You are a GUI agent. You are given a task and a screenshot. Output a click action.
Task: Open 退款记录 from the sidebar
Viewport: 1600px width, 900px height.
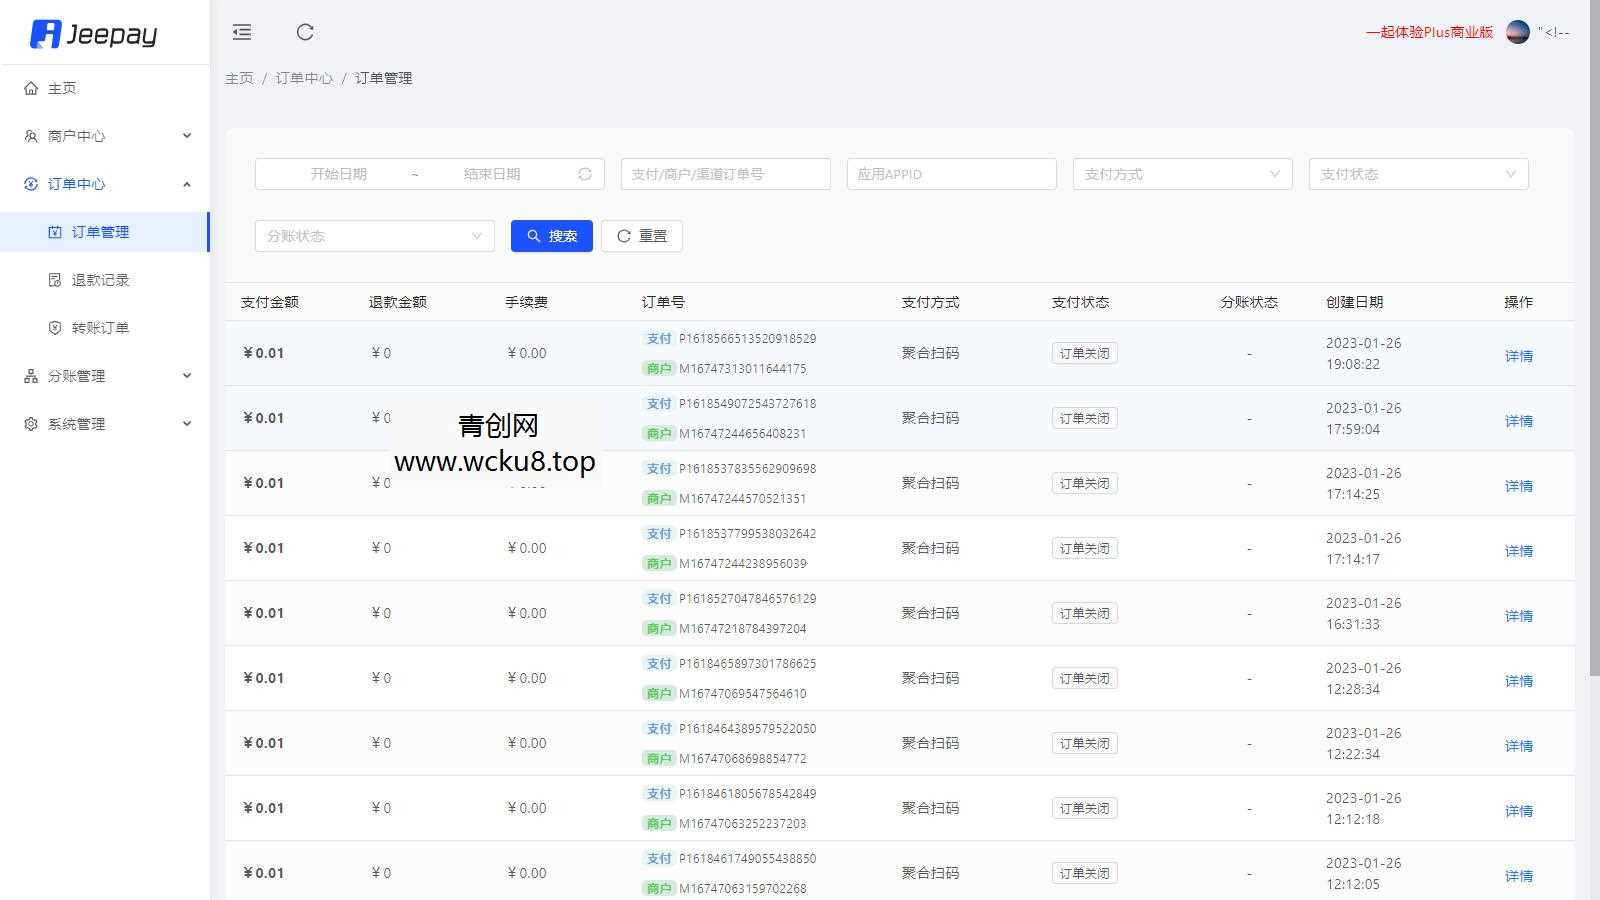pyautogui.click(x=100, y=279)
